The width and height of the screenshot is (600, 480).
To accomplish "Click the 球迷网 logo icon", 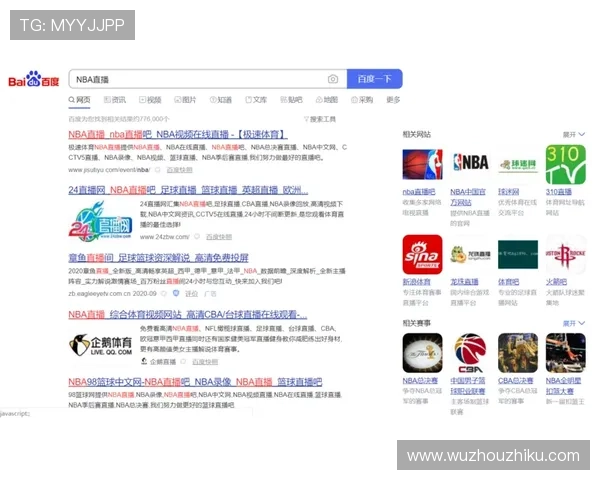I will [518, 165].
